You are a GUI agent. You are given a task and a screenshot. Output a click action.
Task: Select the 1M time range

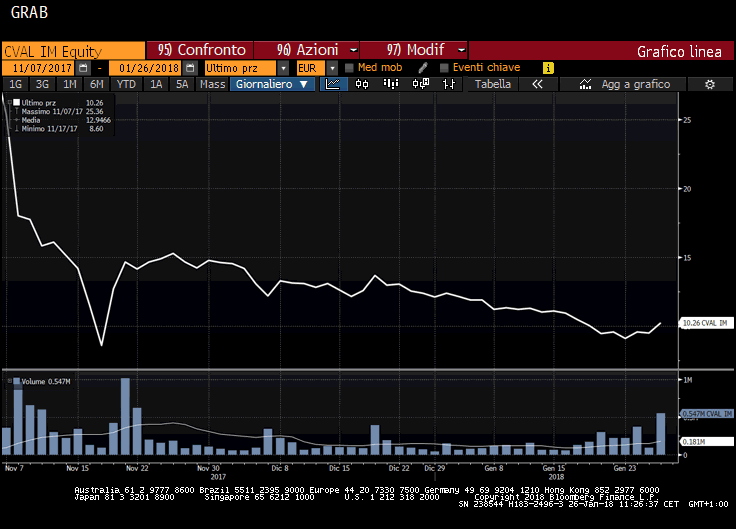pyautogui.click(x=69, y=84)
